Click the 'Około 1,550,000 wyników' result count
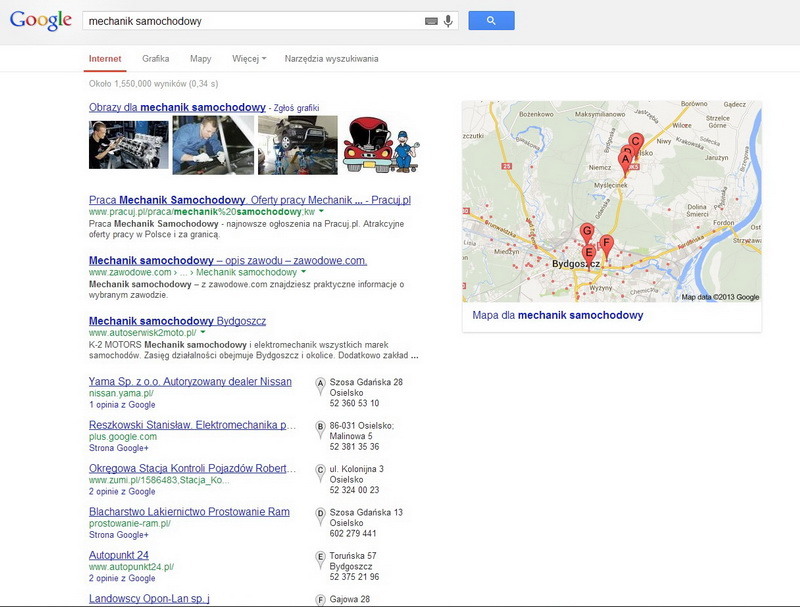This screenshot has width=800, height=607. [x=154, y=84]
